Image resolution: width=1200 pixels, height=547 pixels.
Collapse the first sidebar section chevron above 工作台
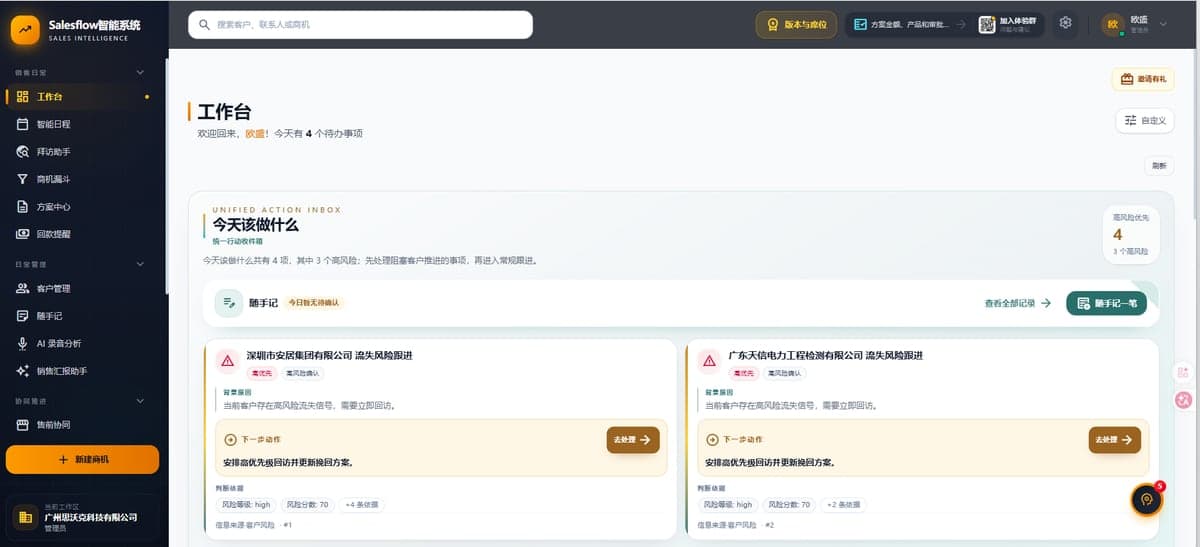click(140, 72)
